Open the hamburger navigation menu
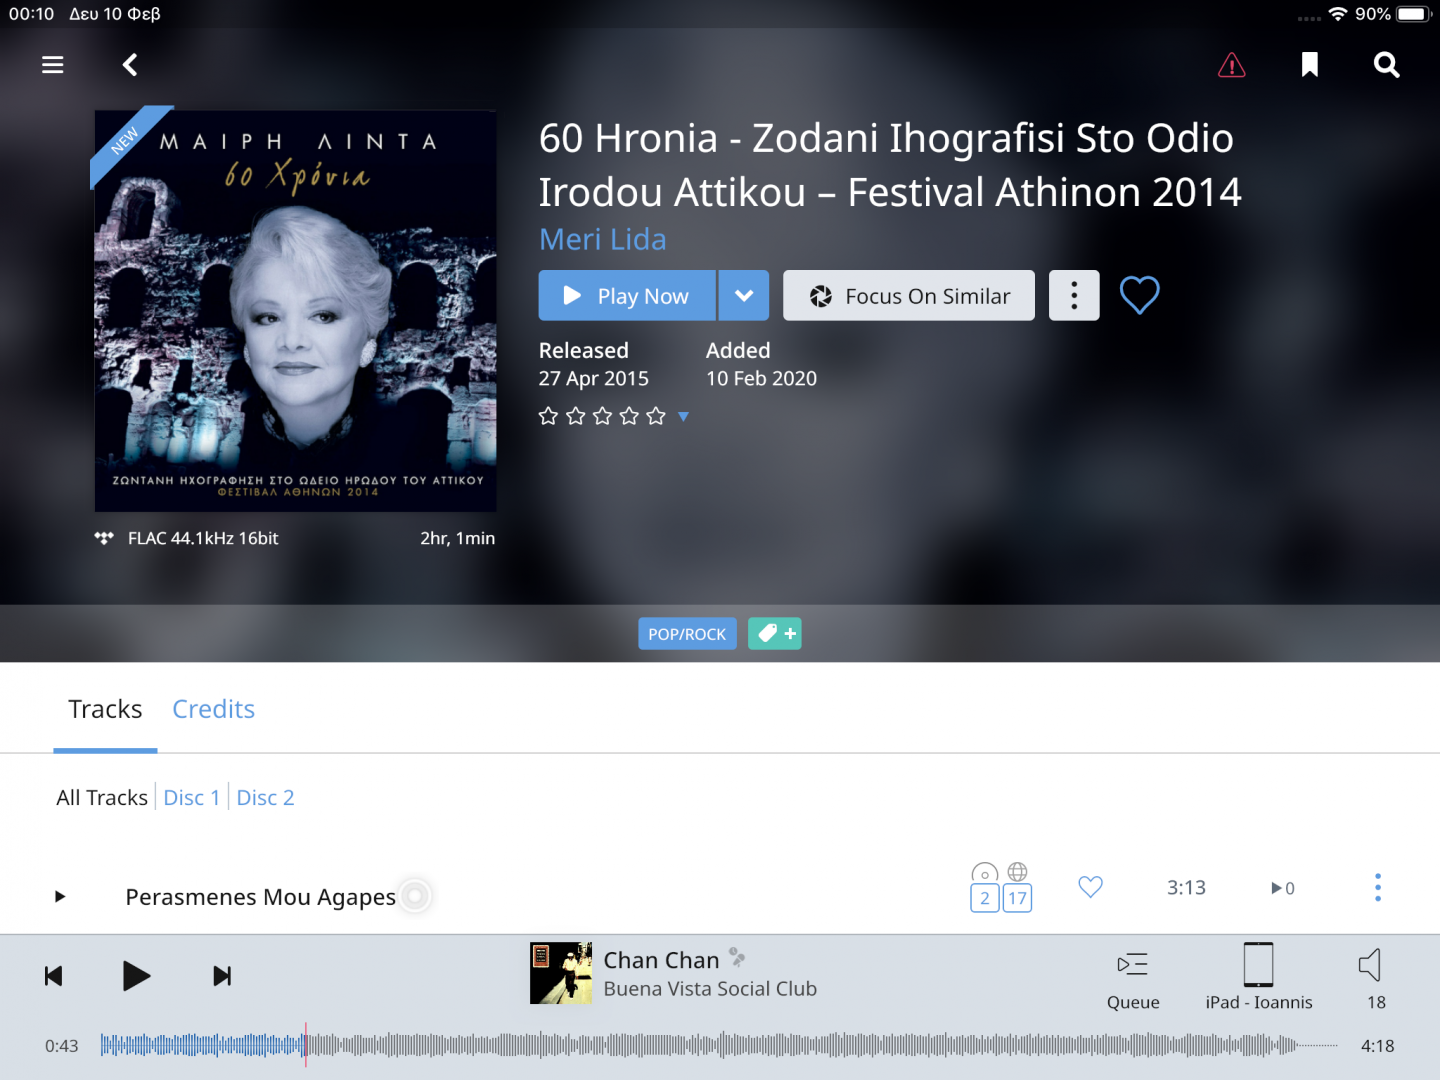1440x1080 pixels. (x=53, y=65)
